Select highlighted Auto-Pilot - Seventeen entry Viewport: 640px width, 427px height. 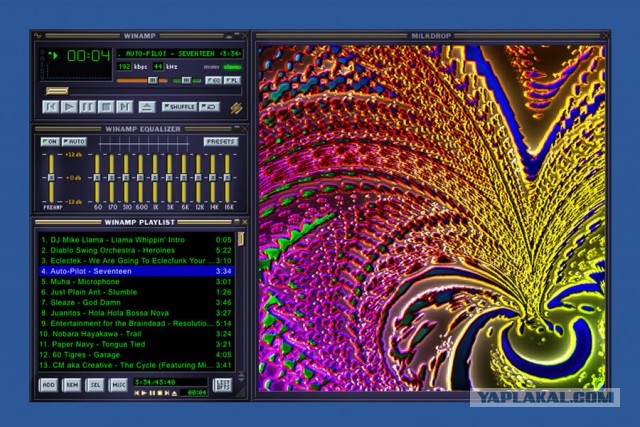(136, 271)
